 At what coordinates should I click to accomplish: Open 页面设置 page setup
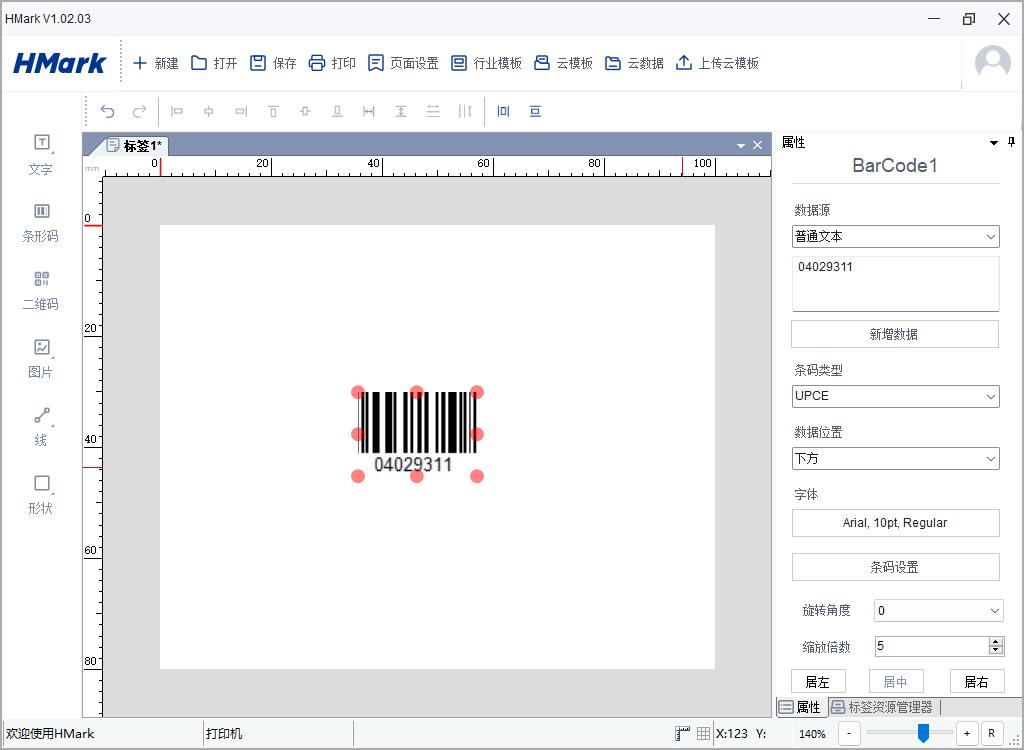(x=403, y=63)
